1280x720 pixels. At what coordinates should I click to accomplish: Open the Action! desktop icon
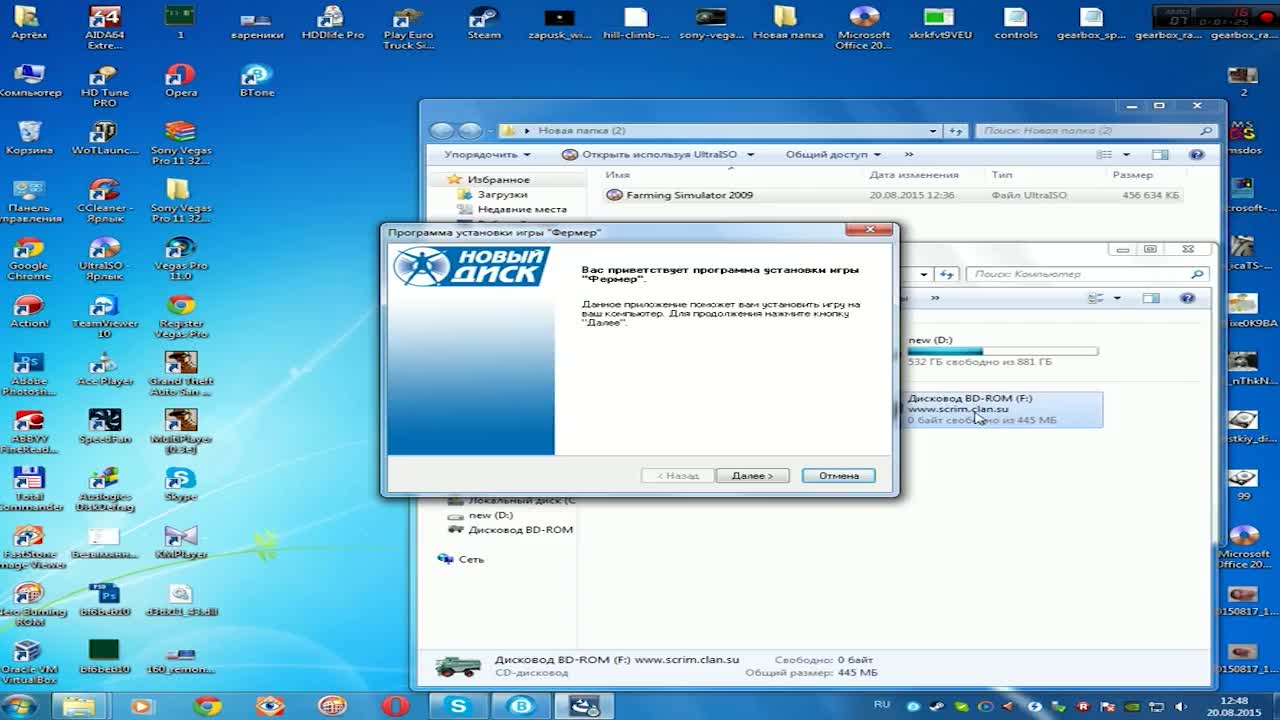29,311
